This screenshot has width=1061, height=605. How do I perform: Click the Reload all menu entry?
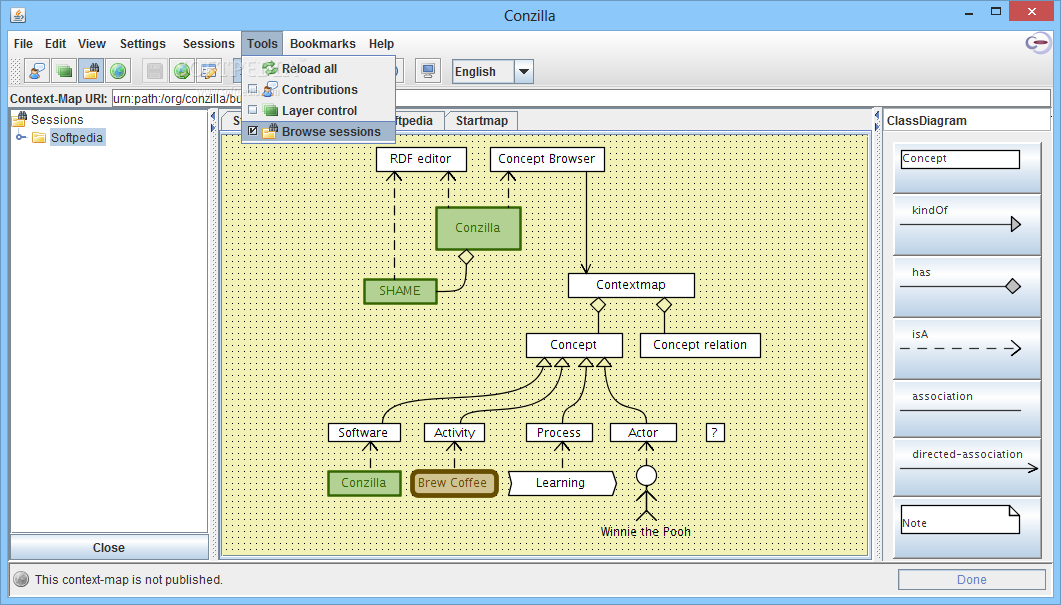[319, 68]
